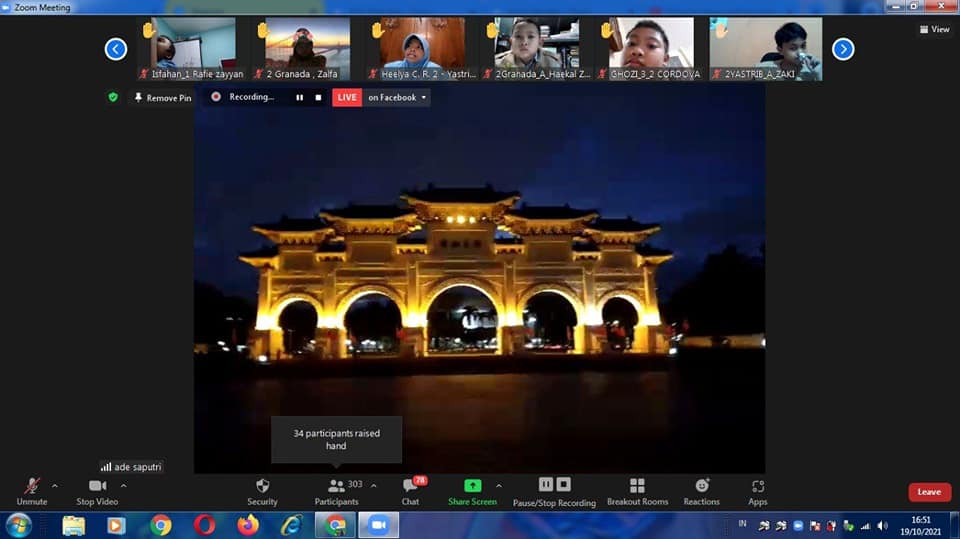Open Internet Explorer from taskbar
Image resolution: width=960 pixels, height=539 pixels.
tap(291, 526)
